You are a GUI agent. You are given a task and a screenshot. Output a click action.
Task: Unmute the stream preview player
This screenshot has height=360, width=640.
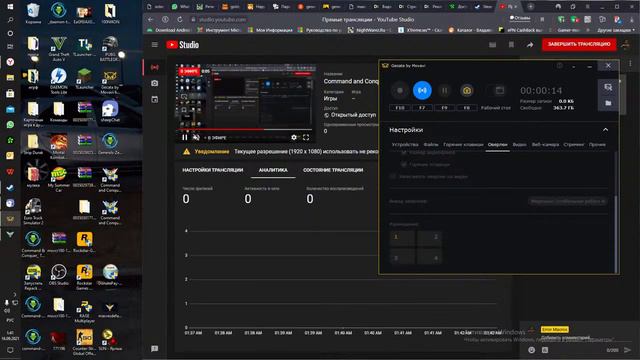pos(196,138)
